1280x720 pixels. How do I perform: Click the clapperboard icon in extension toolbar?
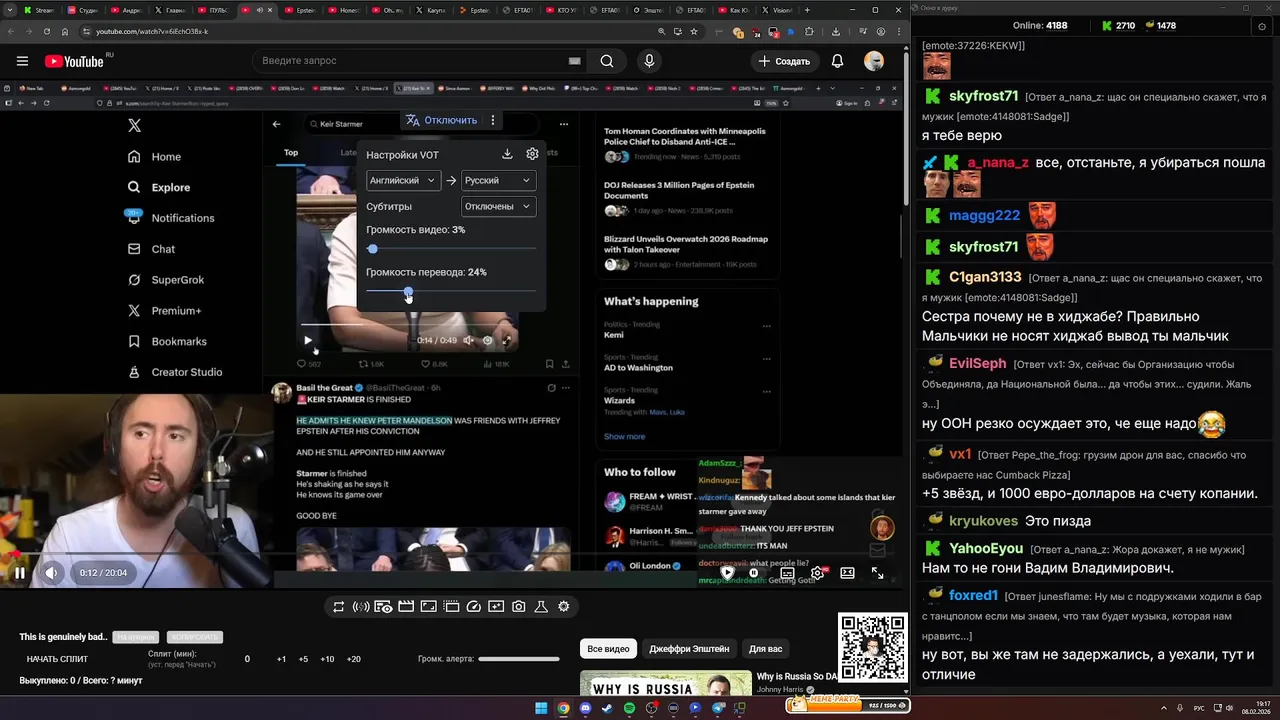pos(406,606)
